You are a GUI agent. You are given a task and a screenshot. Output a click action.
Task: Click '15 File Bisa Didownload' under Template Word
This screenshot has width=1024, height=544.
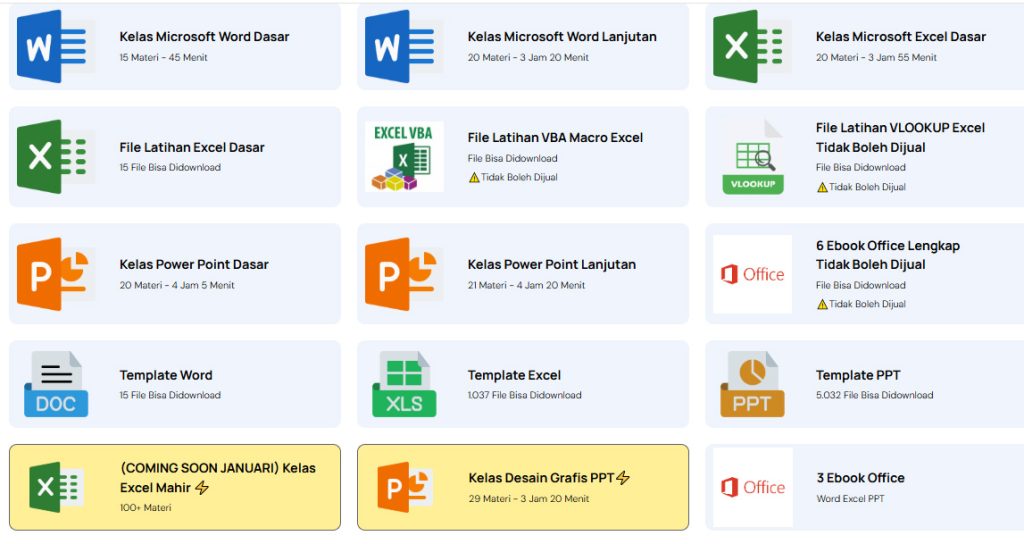pyautogui.click(x=170, y=395)
